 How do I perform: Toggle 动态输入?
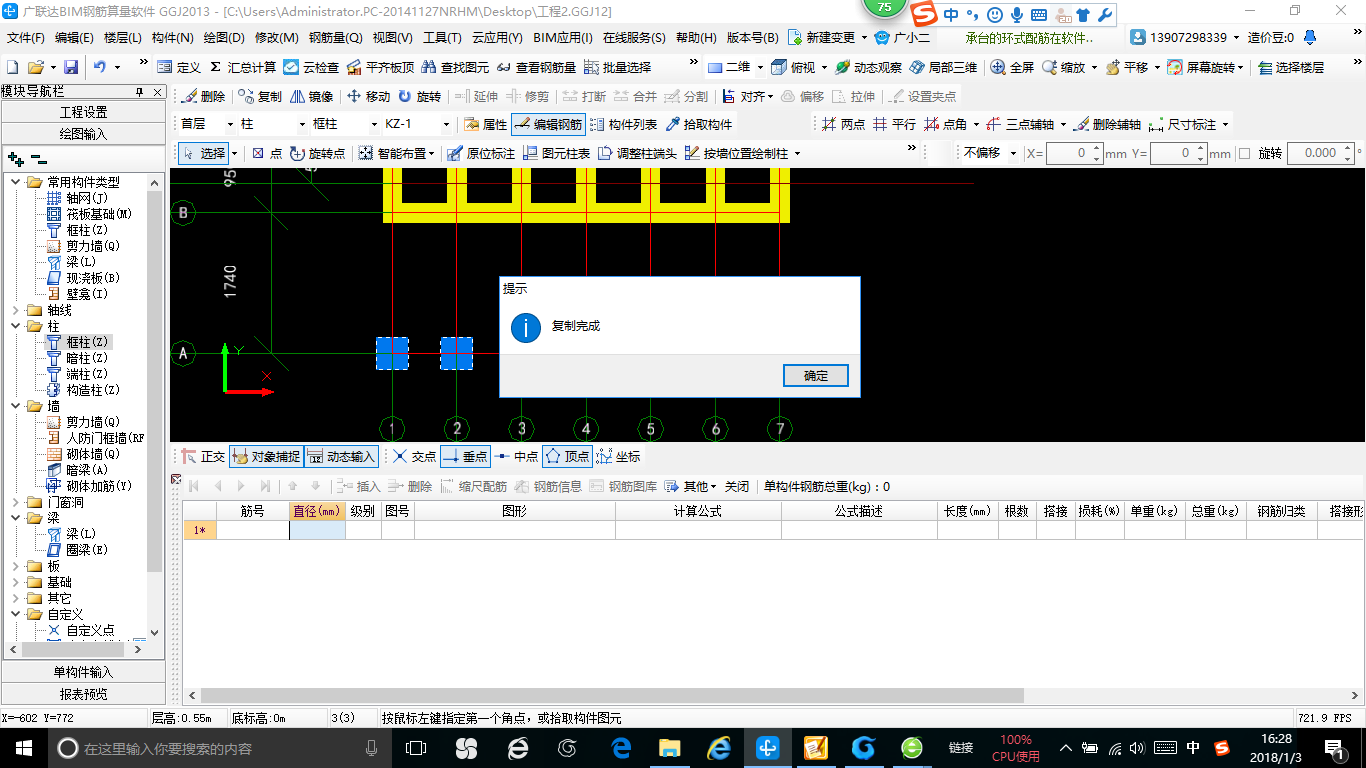click(341, 456)
